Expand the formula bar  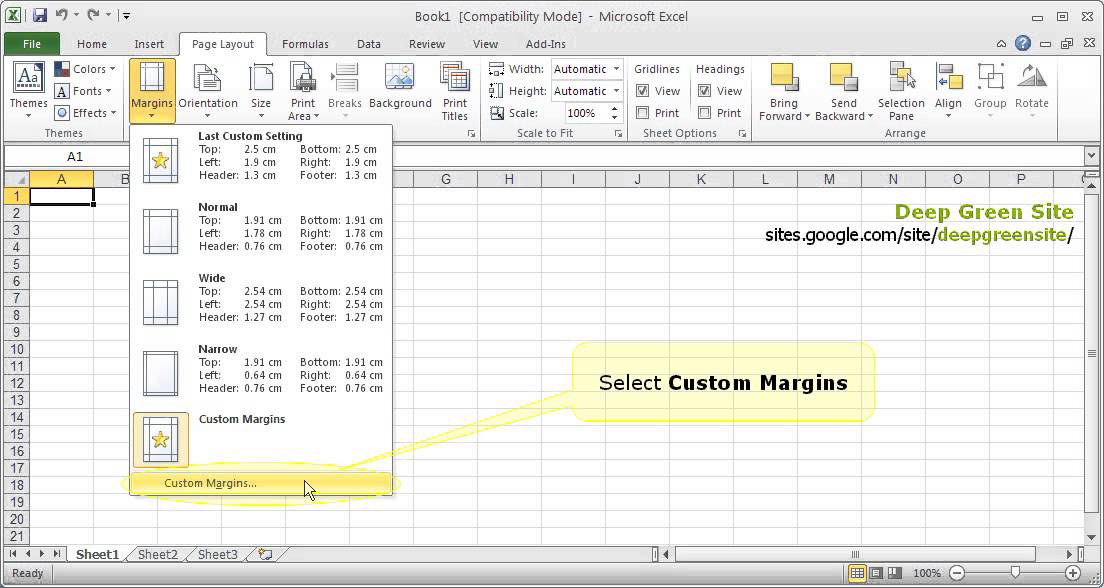1091,156
